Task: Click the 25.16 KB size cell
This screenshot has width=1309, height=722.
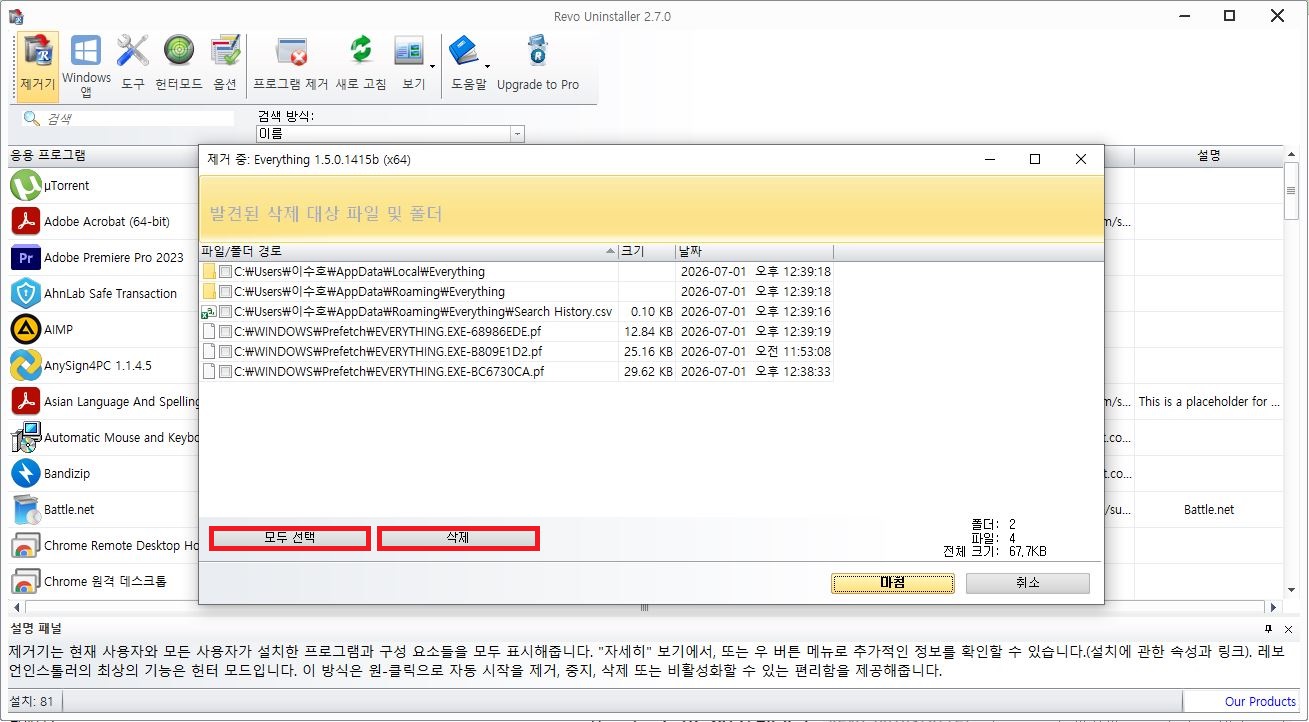Action: tap(648, 352)
